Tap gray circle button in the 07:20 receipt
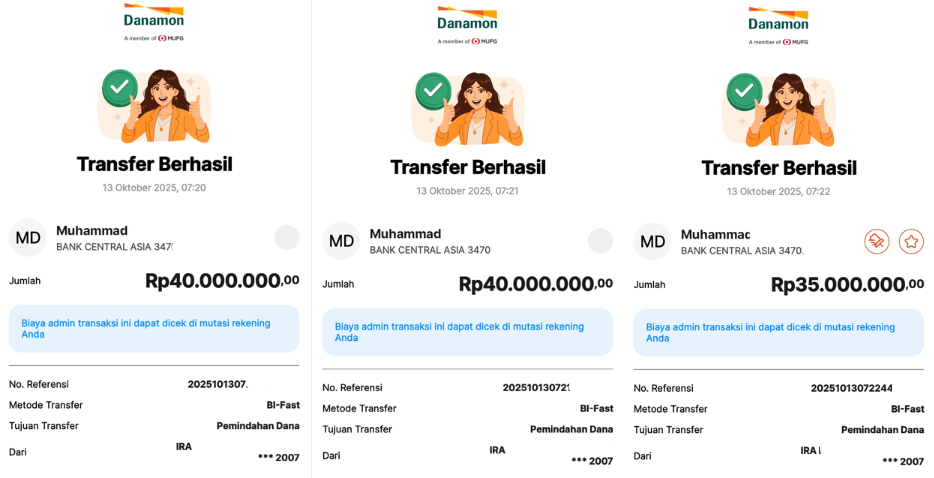Viewport: 934px width, 478px height. click(287, 237)
